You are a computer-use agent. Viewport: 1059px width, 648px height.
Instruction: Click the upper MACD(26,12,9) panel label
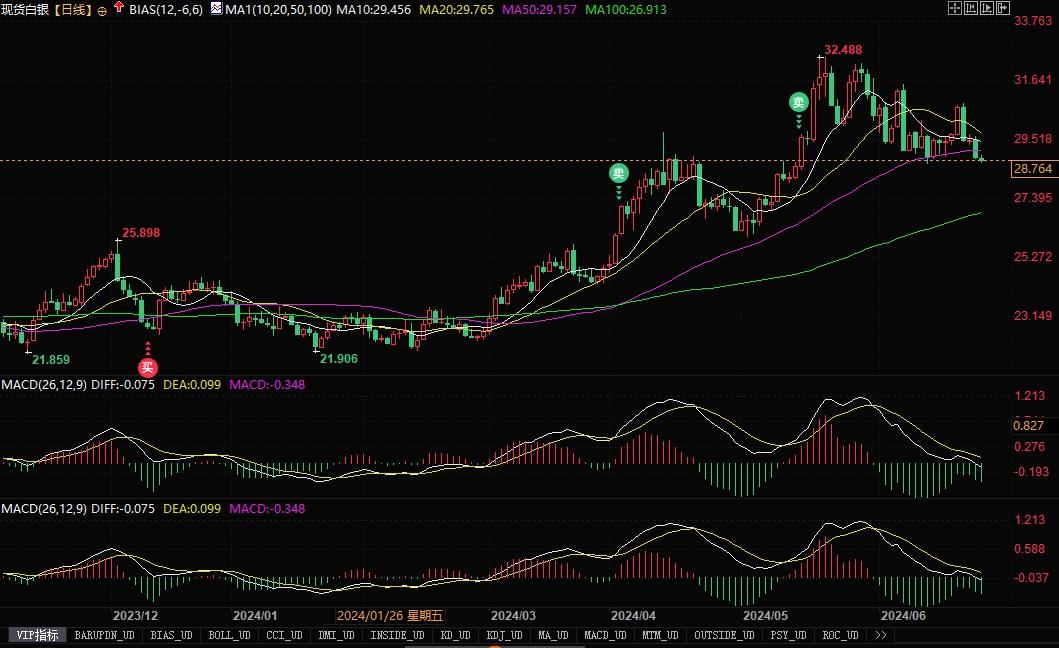pos(43,384)
